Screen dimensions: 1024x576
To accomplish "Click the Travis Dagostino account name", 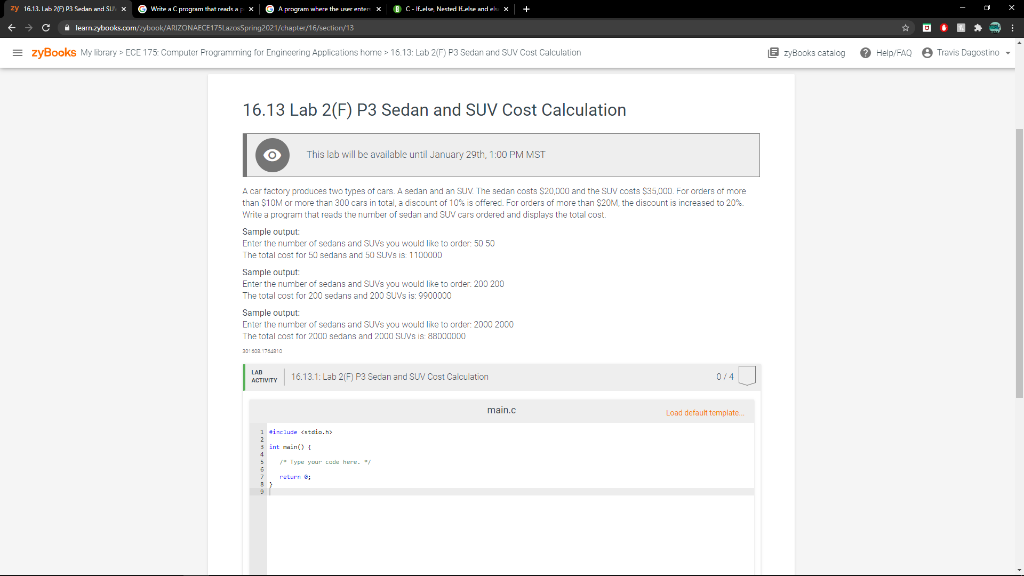I will pos(968,53).
